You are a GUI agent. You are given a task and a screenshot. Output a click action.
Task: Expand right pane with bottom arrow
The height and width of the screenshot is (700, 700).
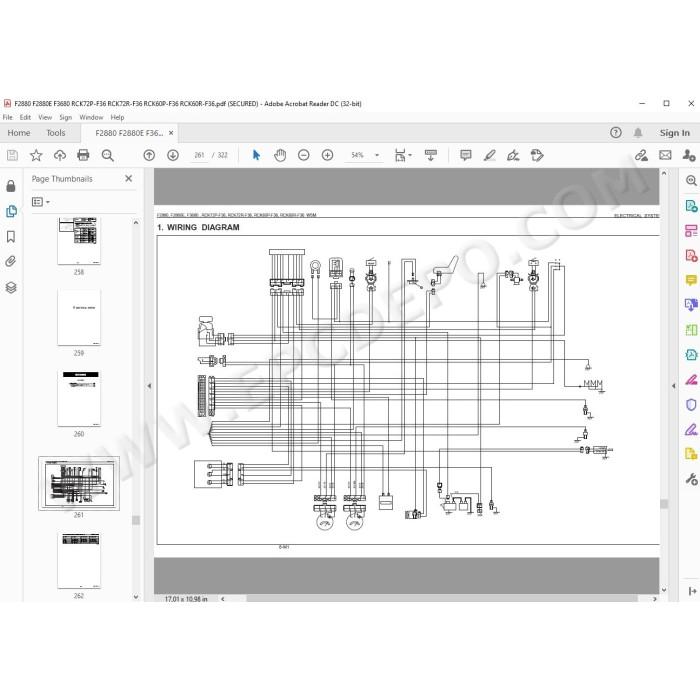[x=692, y=591]
